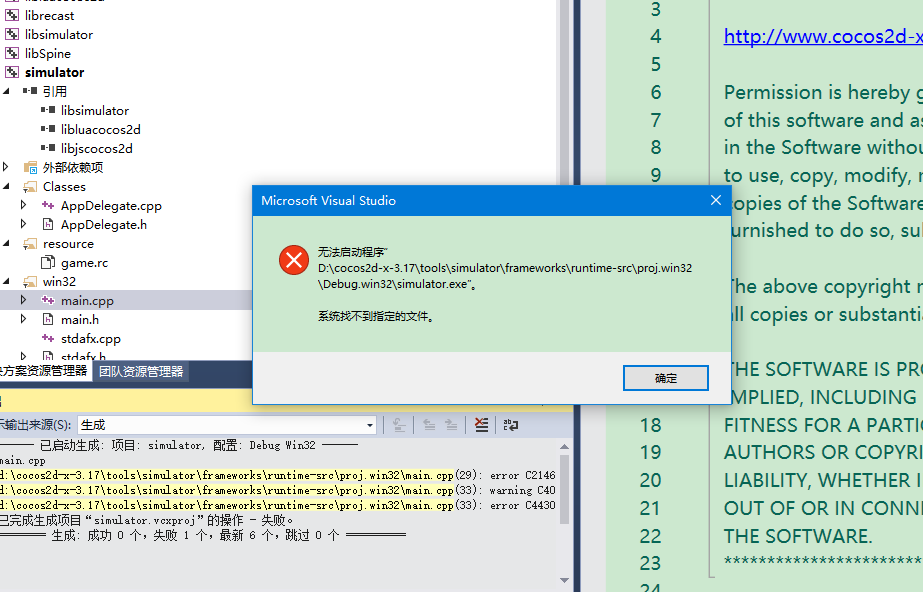This screenshot has height=592, width=923.
Task: Click editor line 22 THE SOFTWARE text
Action: (798, 536)
